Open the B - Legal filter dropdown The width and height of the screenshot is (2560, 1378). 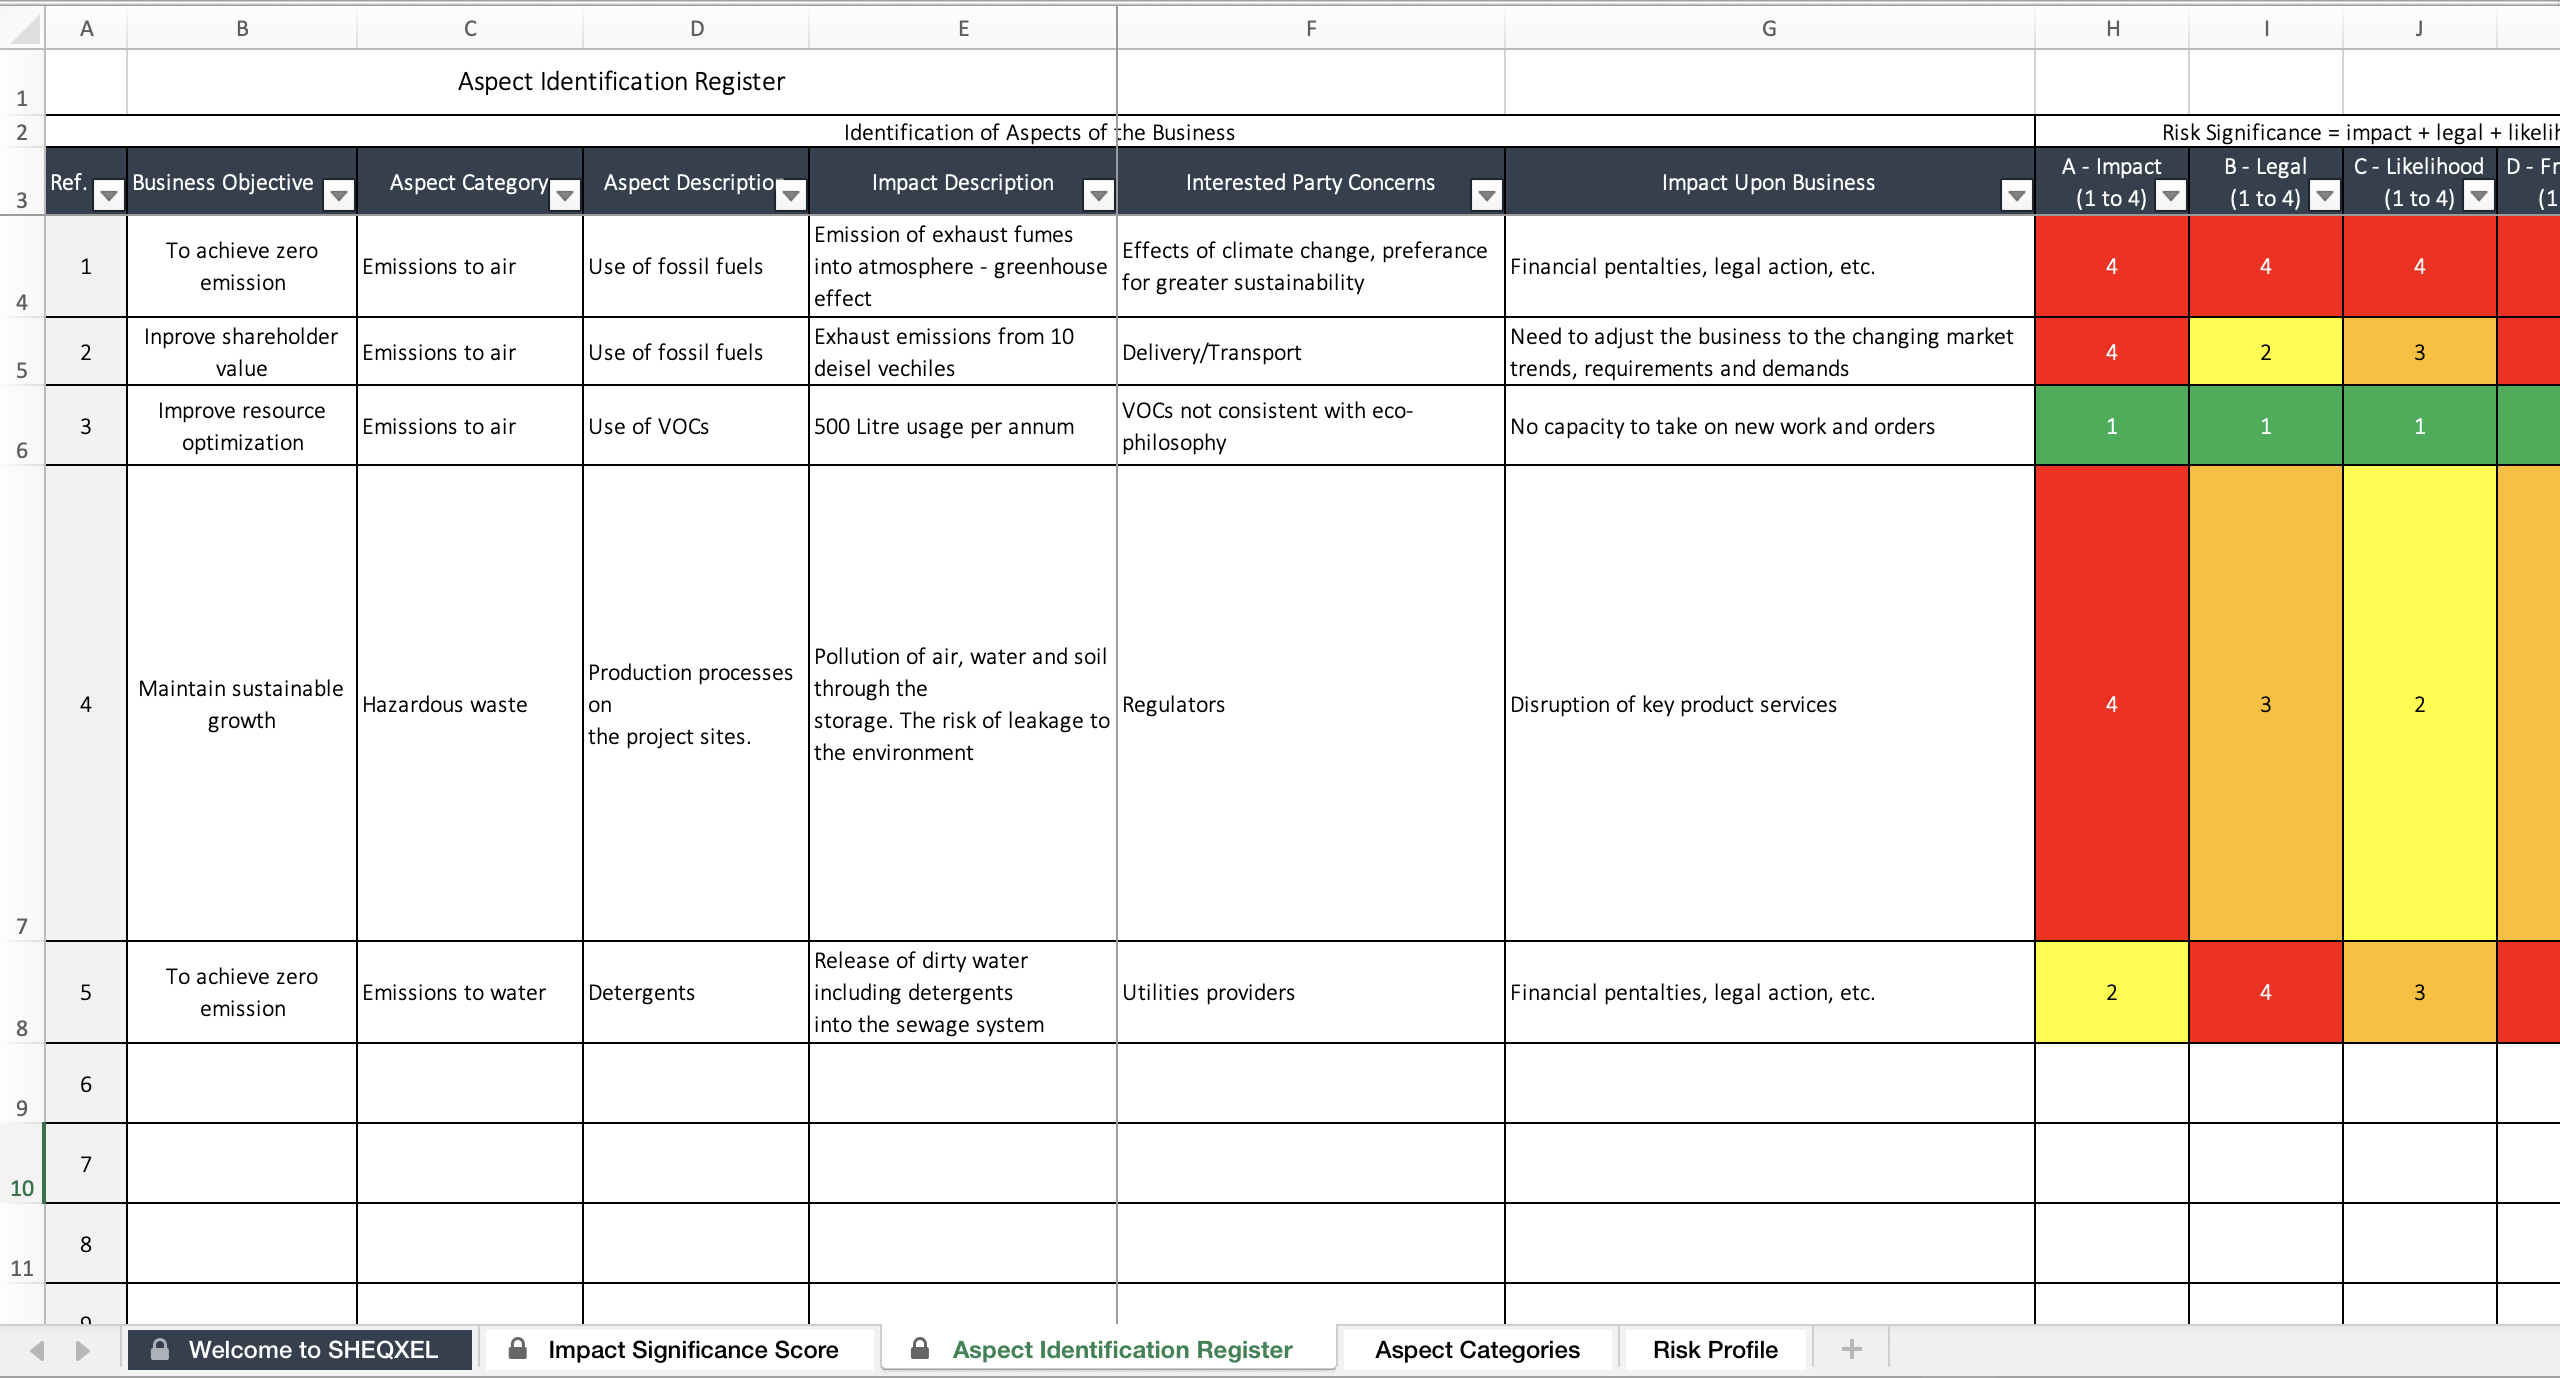[2325, 195]
